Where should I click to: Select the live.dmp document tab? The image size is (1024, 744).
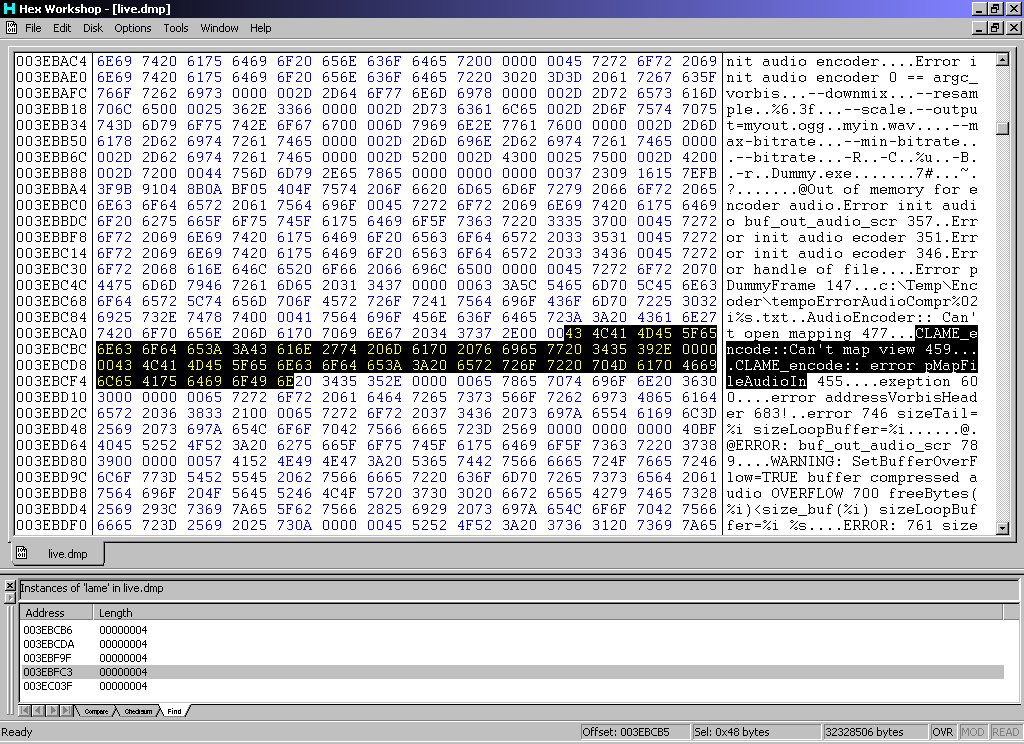[57, 553]
